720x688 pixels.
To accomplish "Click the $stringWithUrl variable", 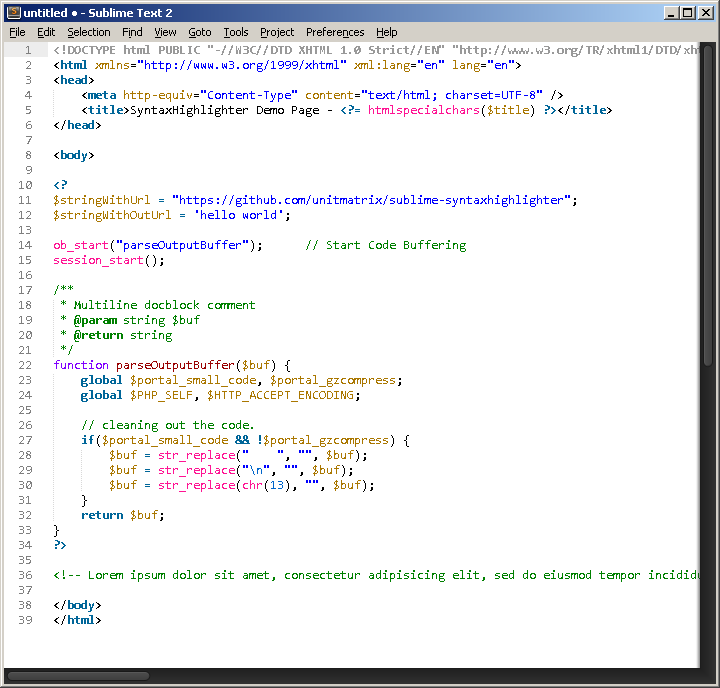I will (101, 200).
